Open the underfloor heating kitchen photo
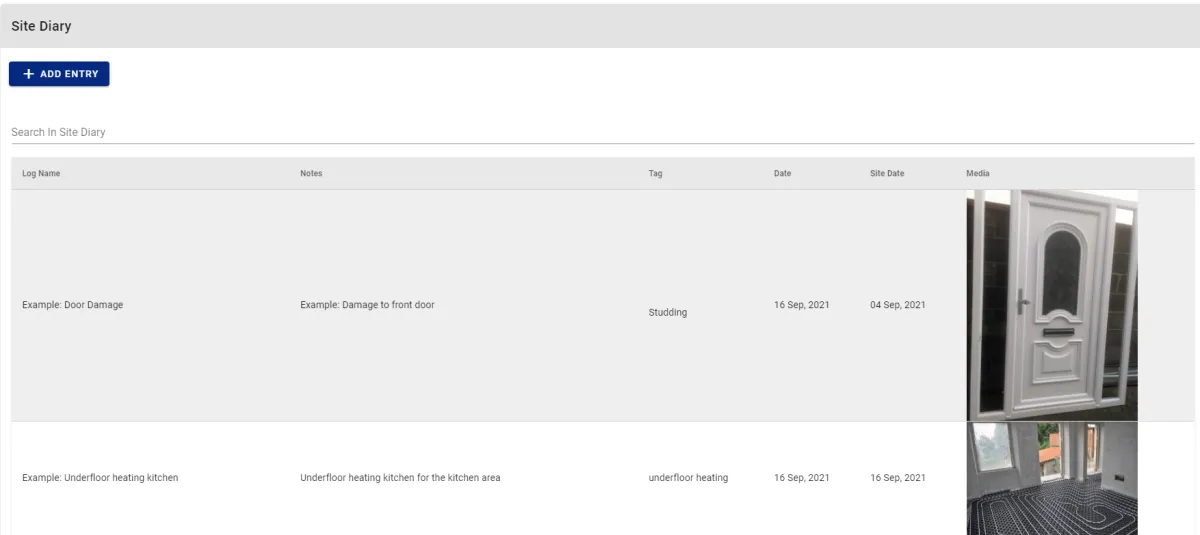 click(1052, 478)
